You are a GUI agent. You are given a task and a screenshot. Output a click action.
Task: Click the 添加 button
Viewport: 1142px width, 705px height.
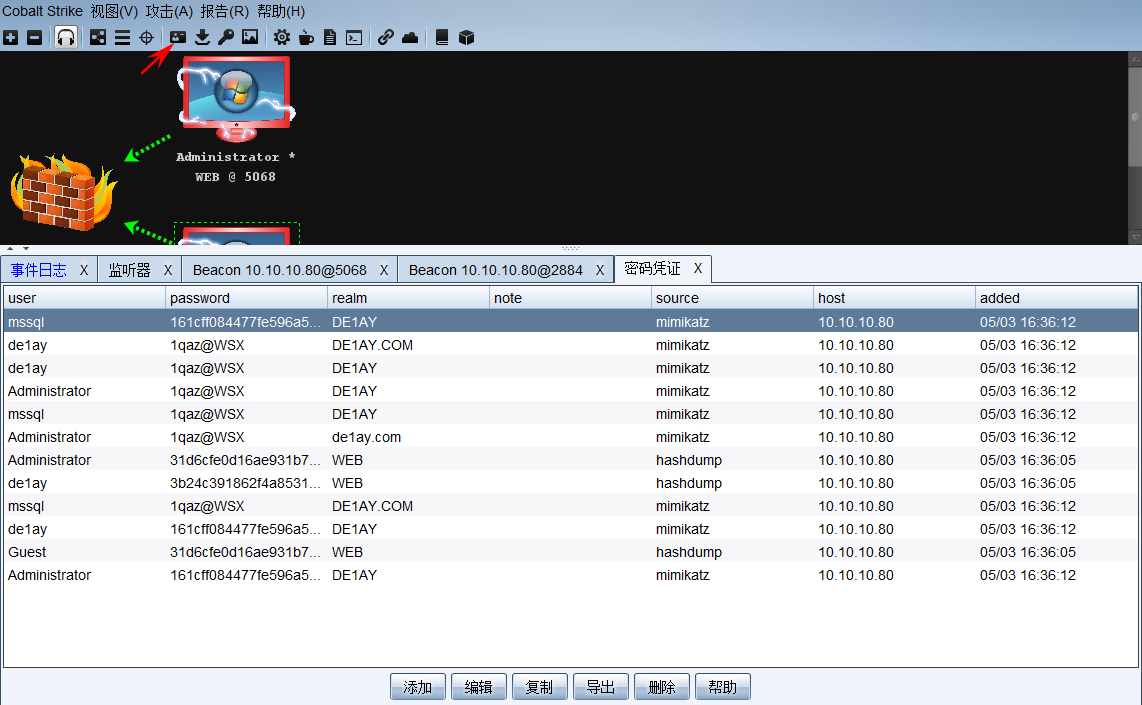[417, 687]
